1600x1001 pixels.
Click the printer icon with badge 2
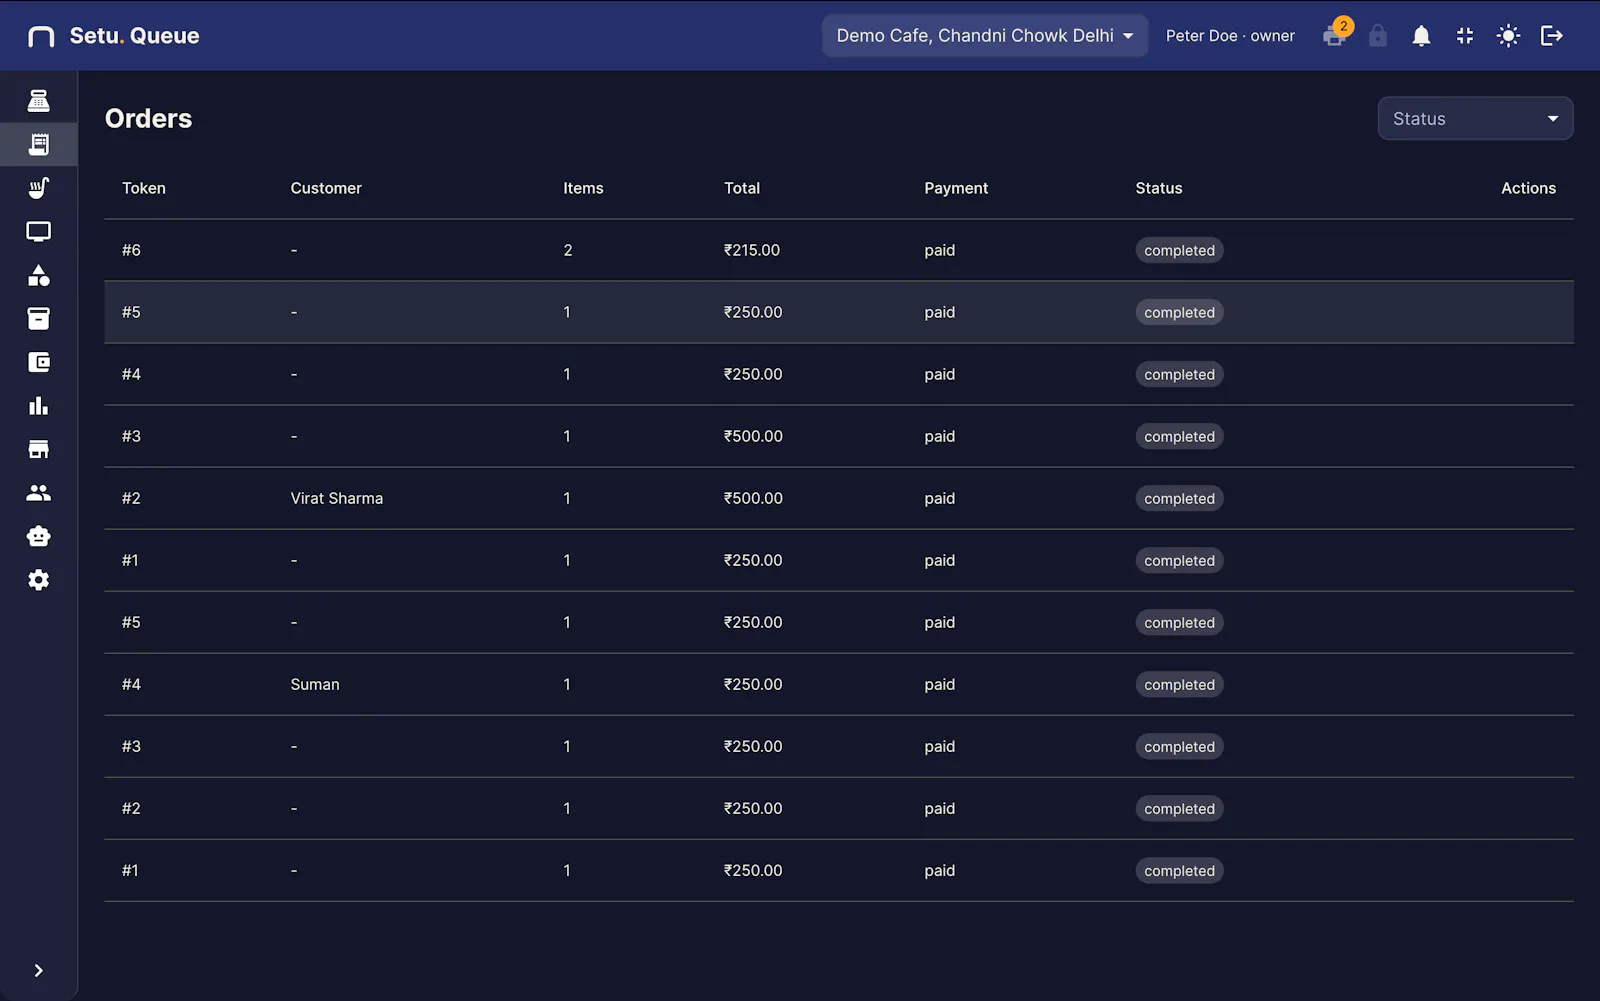tap(1335, 35)
